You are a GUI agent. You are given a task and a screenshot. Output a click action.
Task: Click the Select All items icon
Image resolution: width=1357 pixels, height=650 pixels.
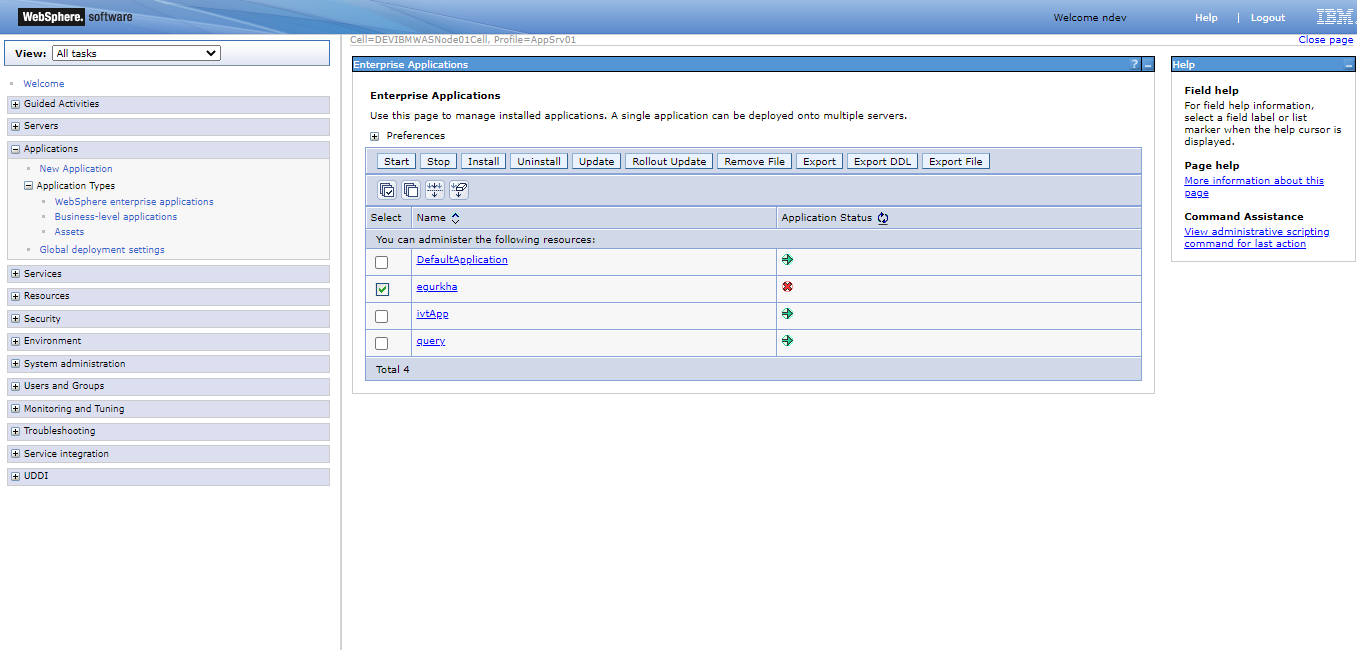tap(387, 190)
